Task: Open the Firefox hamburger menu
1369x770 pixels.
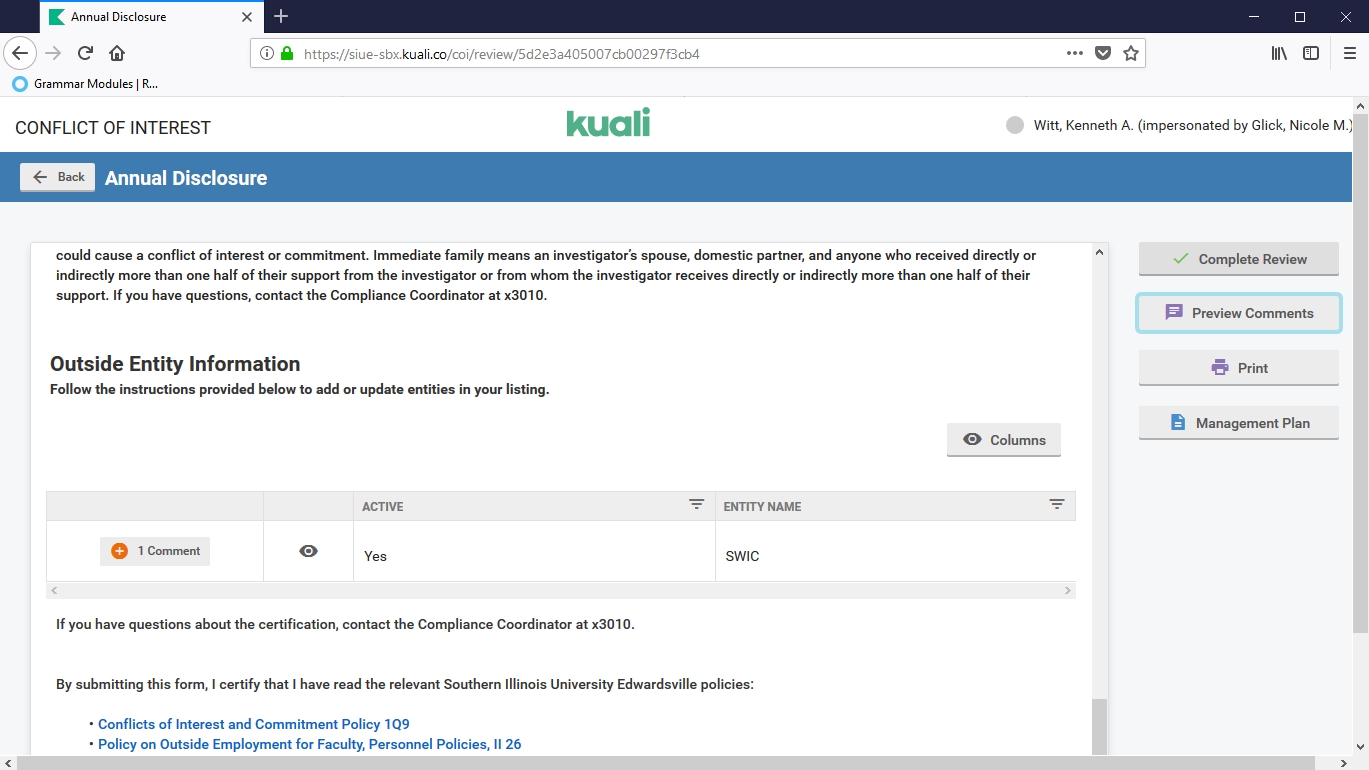Action: pyautogui.click(x=1349, y=53)
